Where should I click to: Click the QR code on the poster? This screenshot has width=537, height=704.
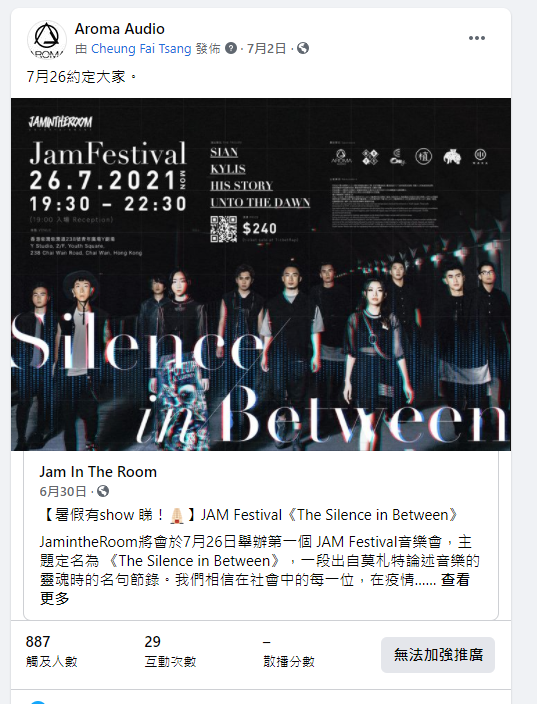click(x=224, y=229)
